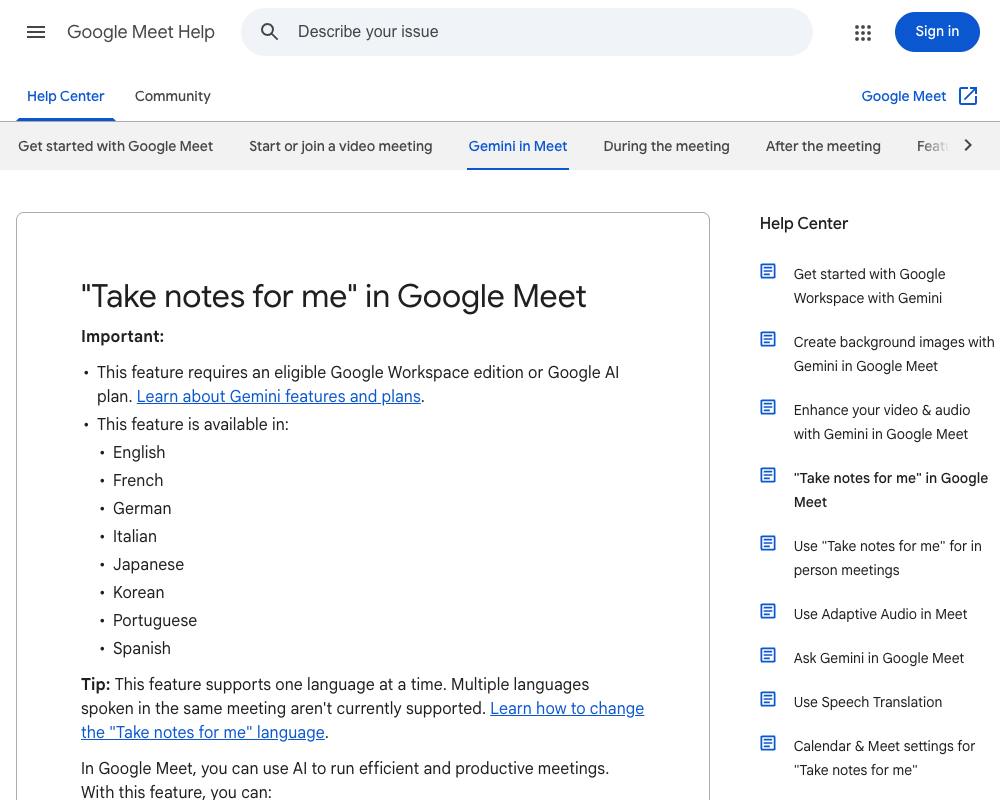Screen dimensions: 1000x800
Task: Click the Google Meet external-link icon
Action: click(x=968, y=96)
